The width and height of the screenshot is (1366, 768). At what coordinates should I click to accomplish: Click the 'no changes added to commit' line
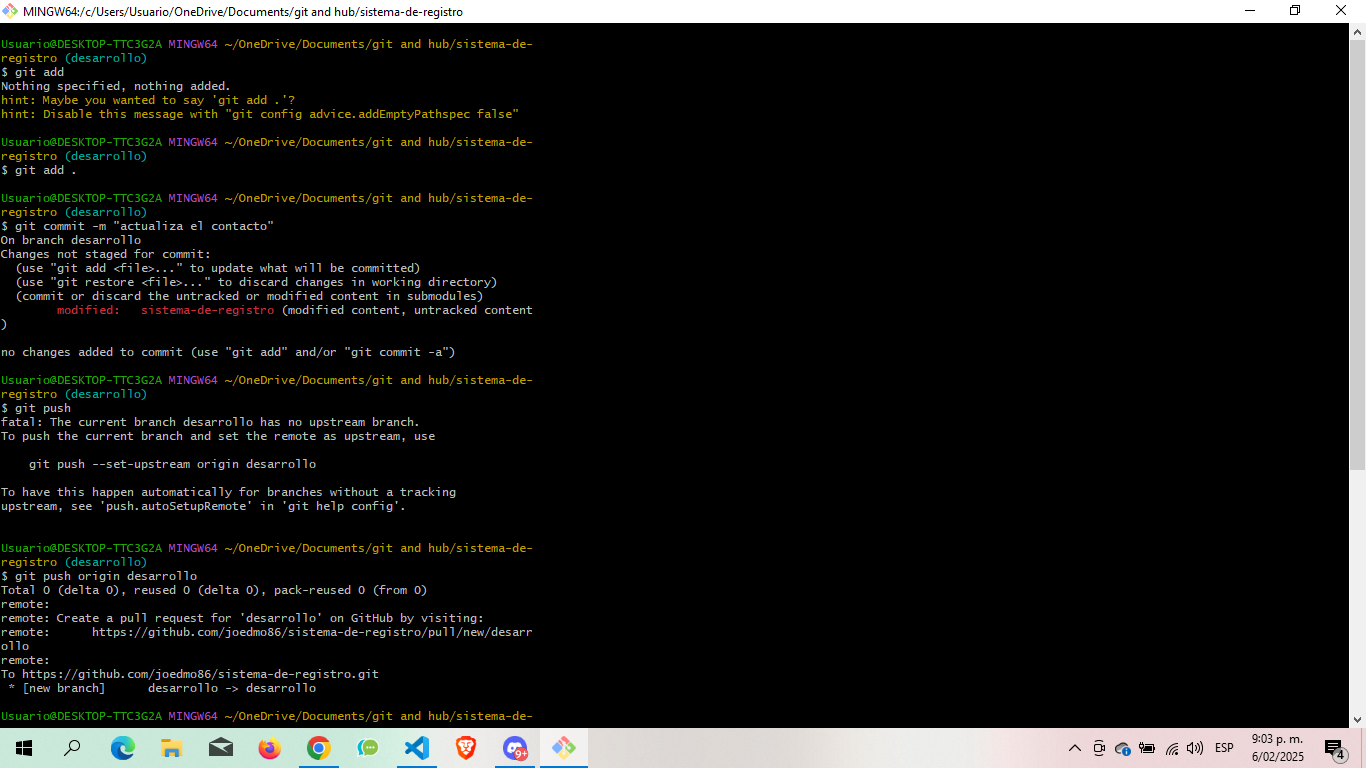click(228, 352)
